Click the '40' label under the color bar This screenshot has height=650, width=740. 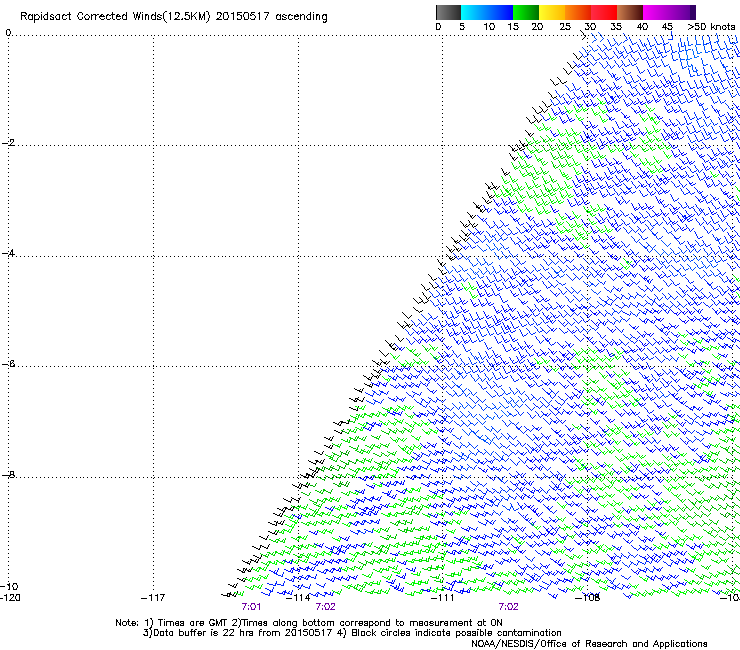pyautogui.click(x=642, y=27)
